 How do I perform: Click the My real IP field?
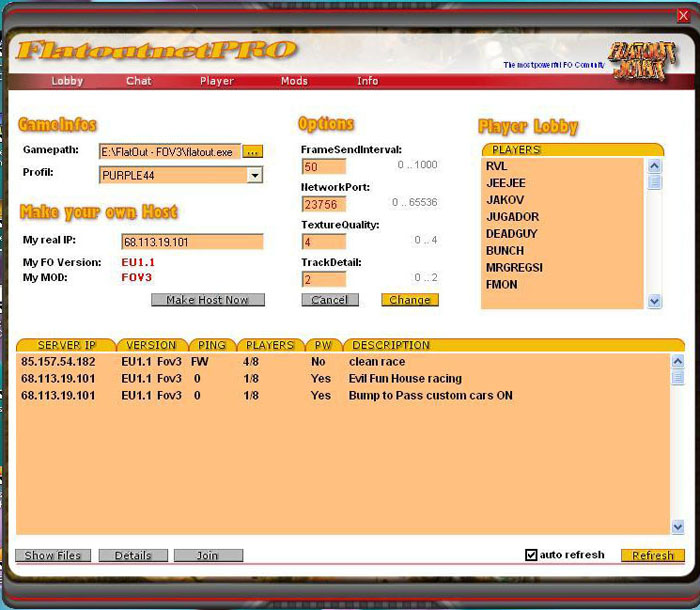click(x=192, y=242)
